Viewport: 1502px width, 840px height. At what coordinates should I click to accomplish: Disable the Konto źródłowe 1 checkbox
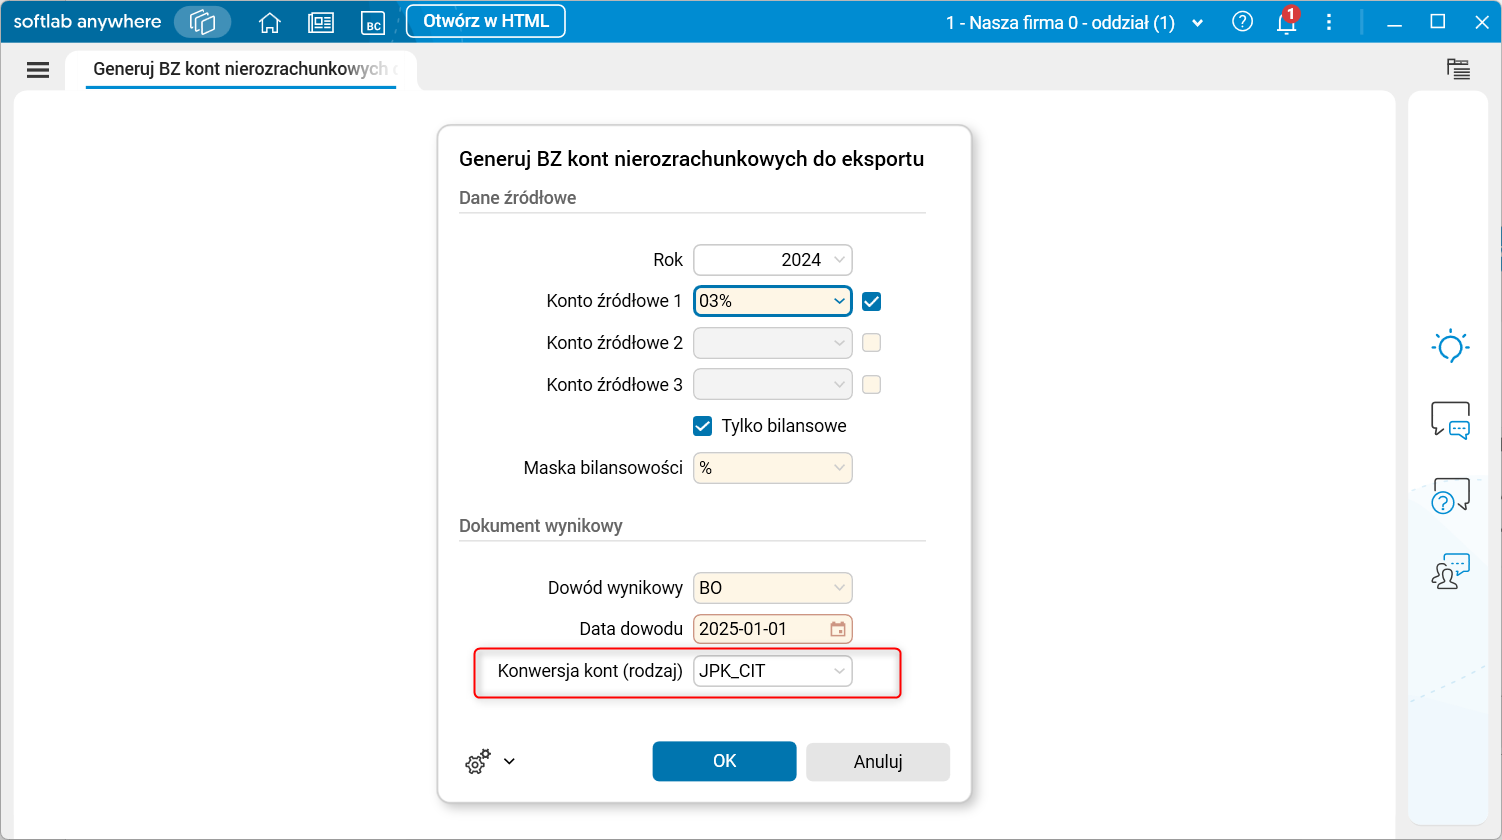tap(870, 300)
